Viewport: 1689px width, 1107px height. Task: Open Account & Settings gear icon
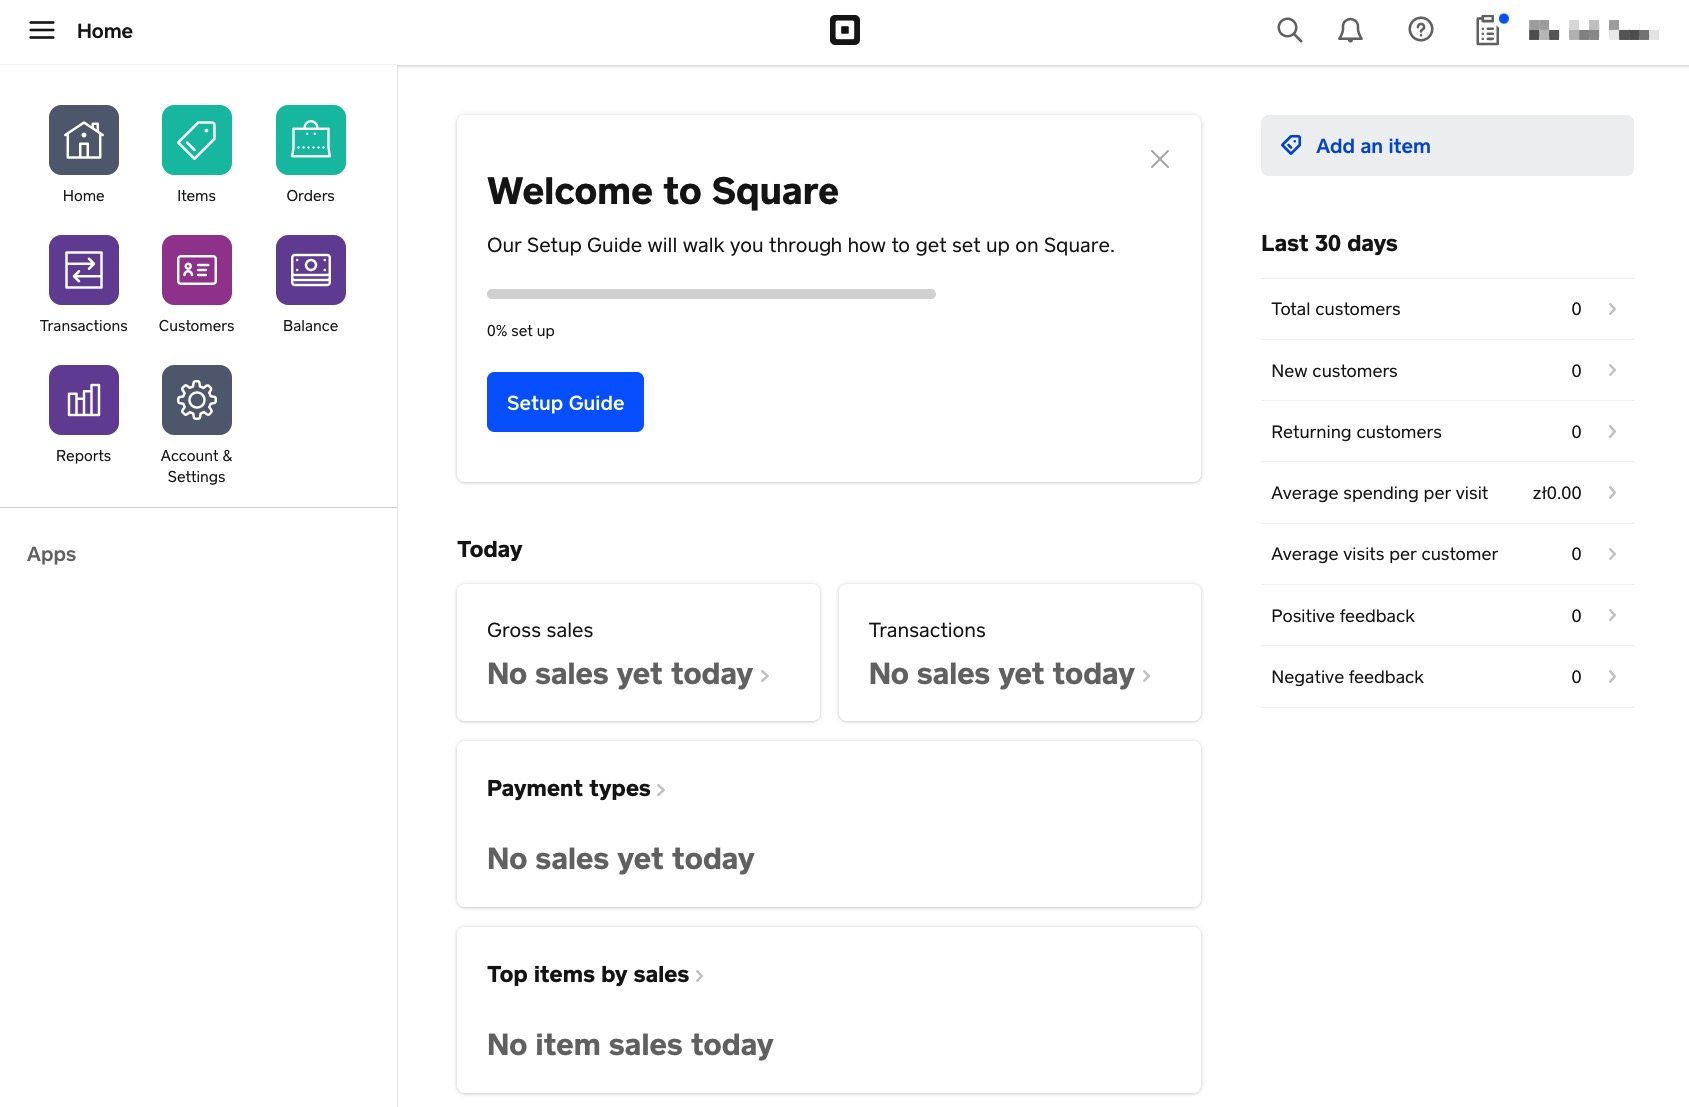(197, 400)
